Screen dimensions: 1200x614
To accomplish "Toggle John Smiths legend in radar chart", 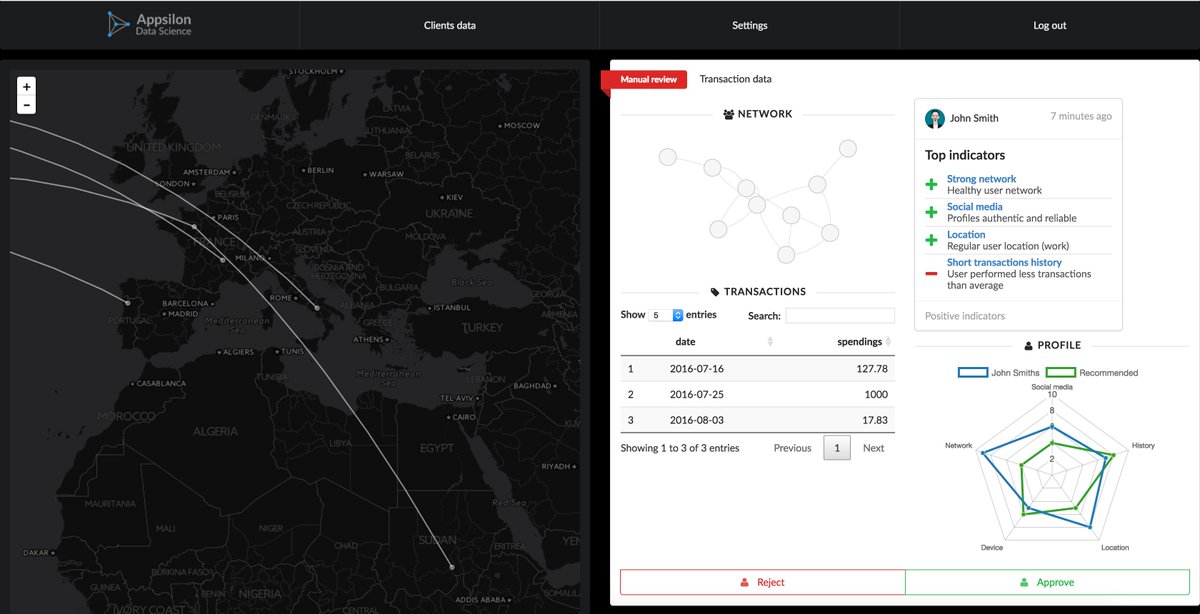I will 998,373.
